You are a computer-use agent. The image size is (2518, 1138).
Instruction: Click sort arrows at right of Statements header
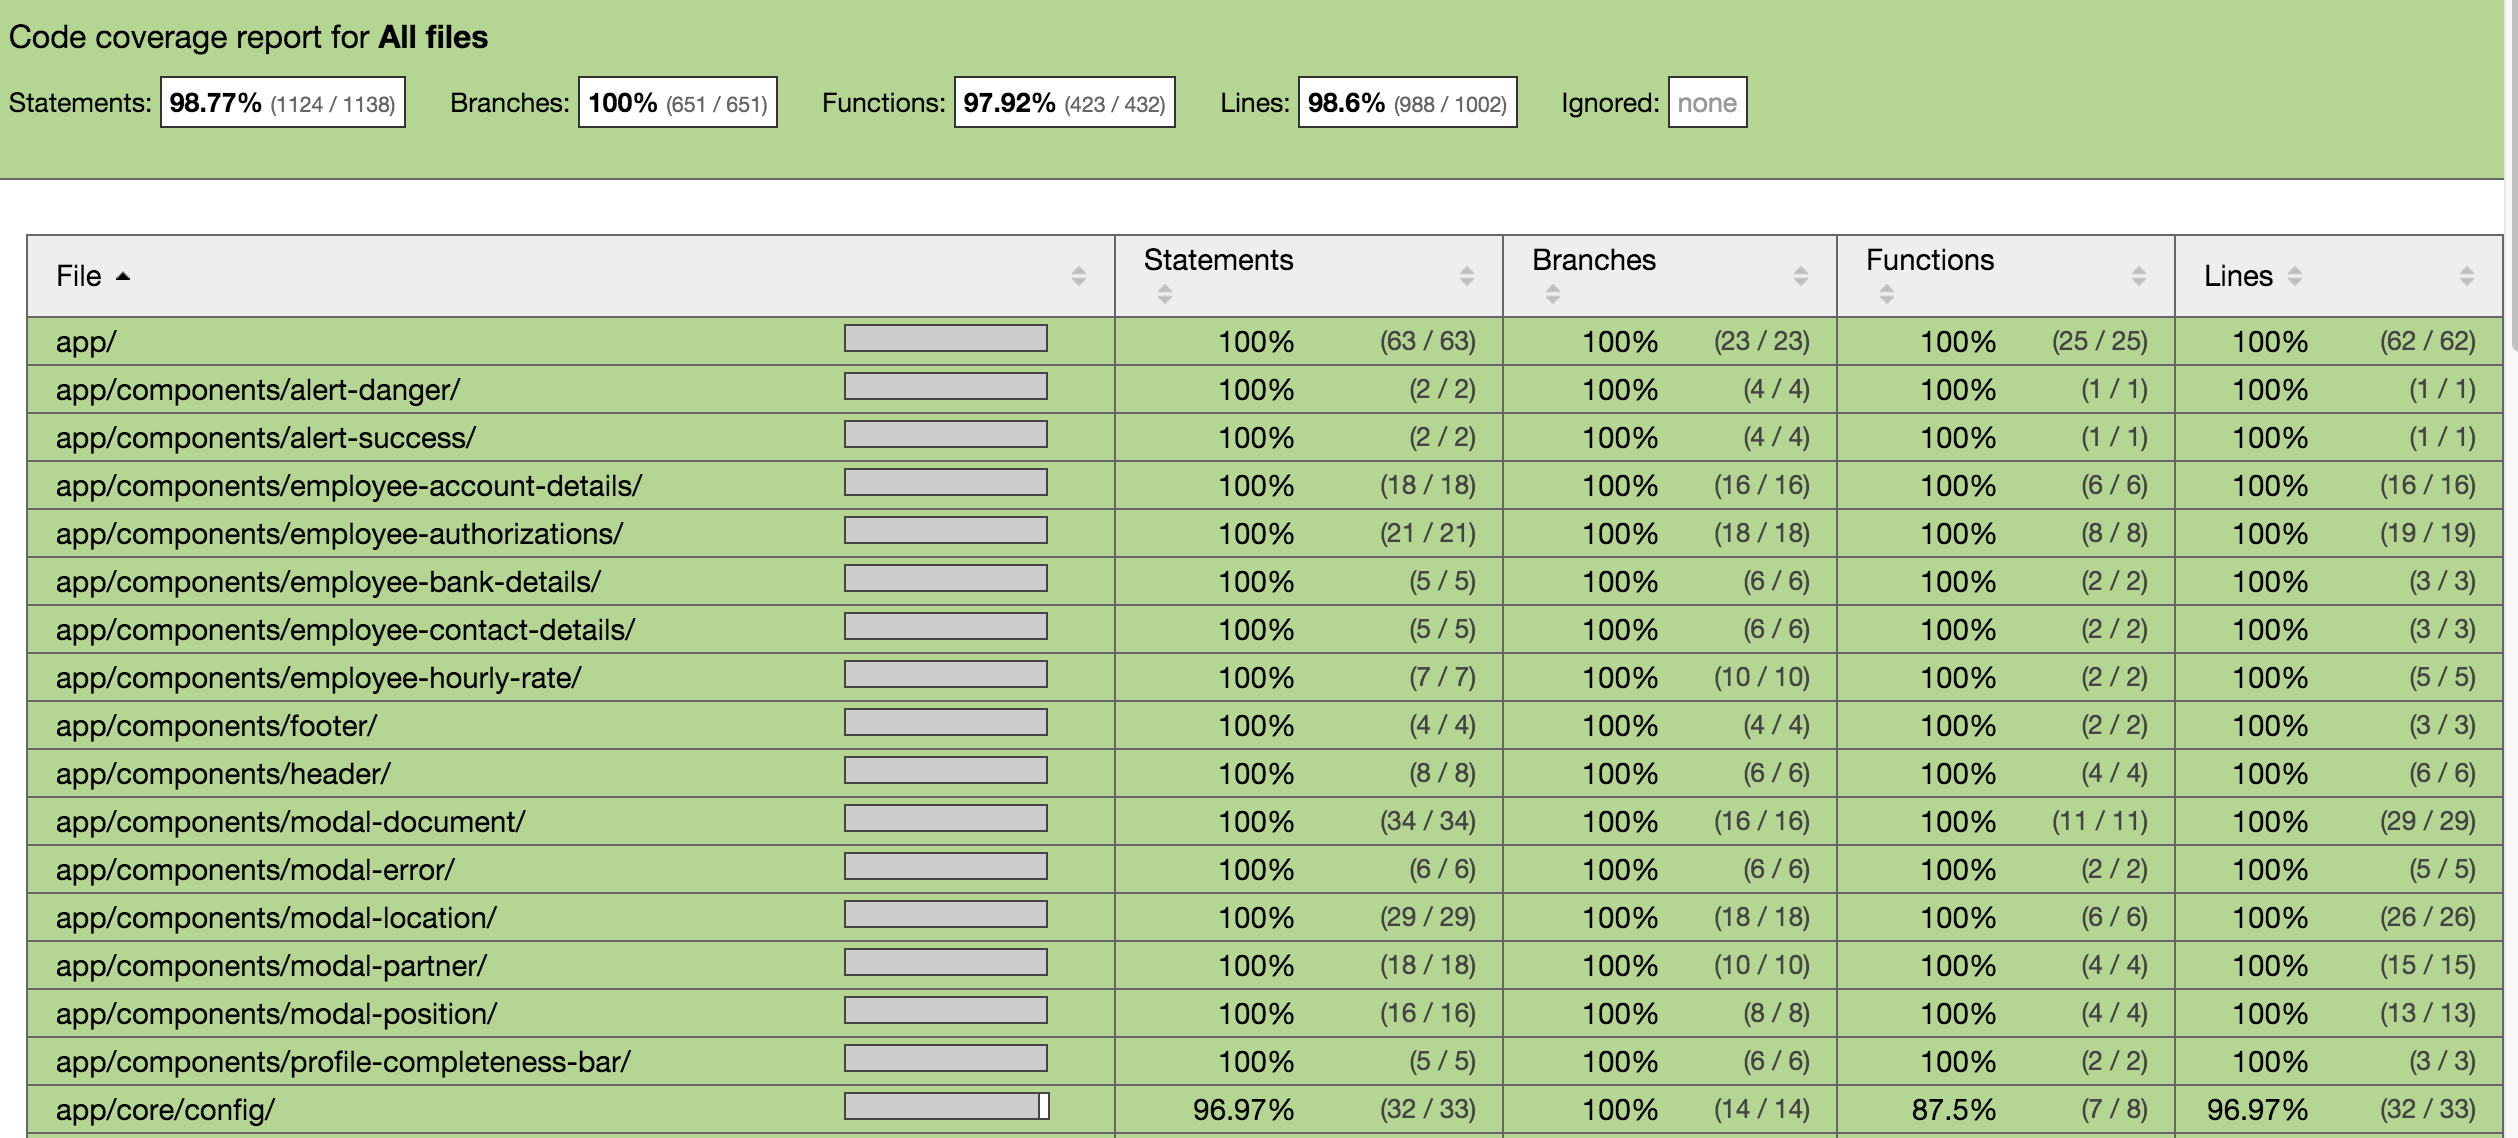[1466, 276]
